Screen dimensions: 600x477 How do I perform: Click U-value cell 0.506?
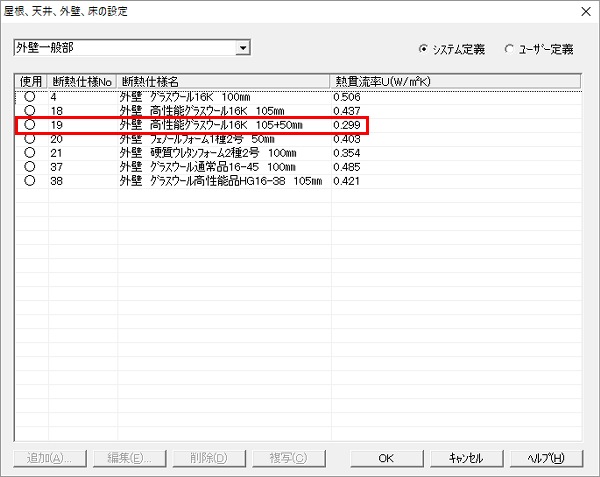pyautogui.click(x=347, y=97)
